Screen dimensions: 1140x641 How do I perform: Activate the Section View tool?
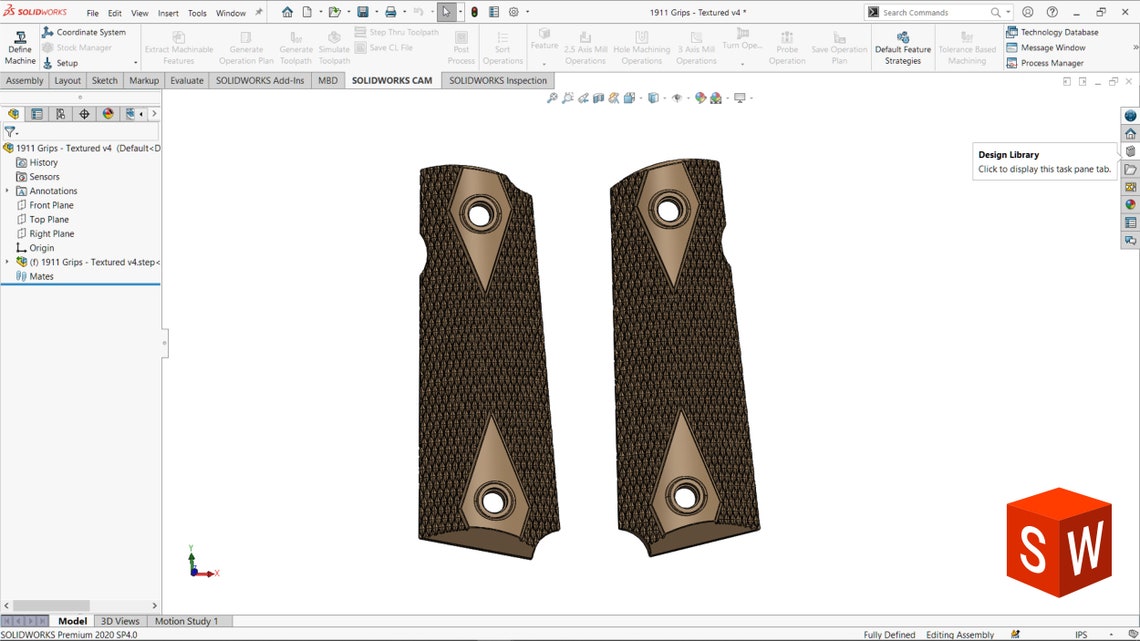pos(599,97)
